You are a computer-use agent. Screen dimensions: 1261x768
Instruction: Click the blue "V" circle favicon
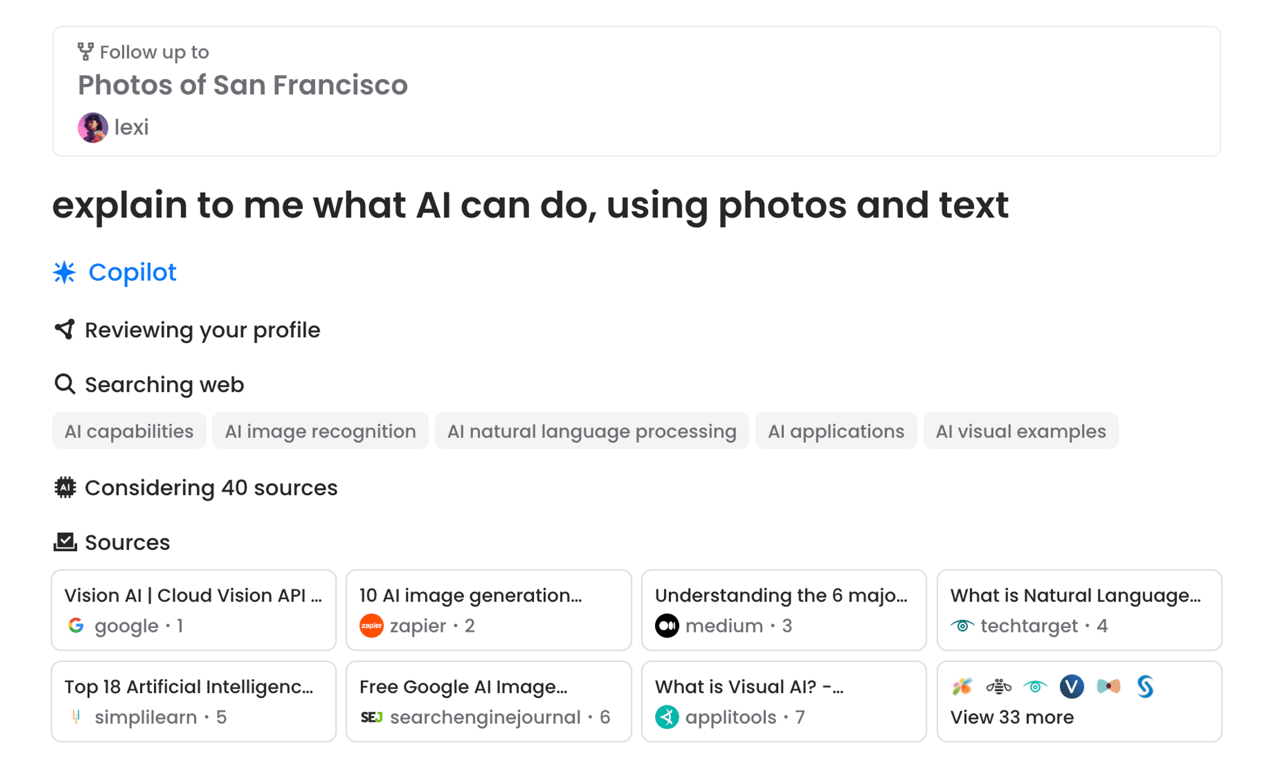pos(1071,686)
